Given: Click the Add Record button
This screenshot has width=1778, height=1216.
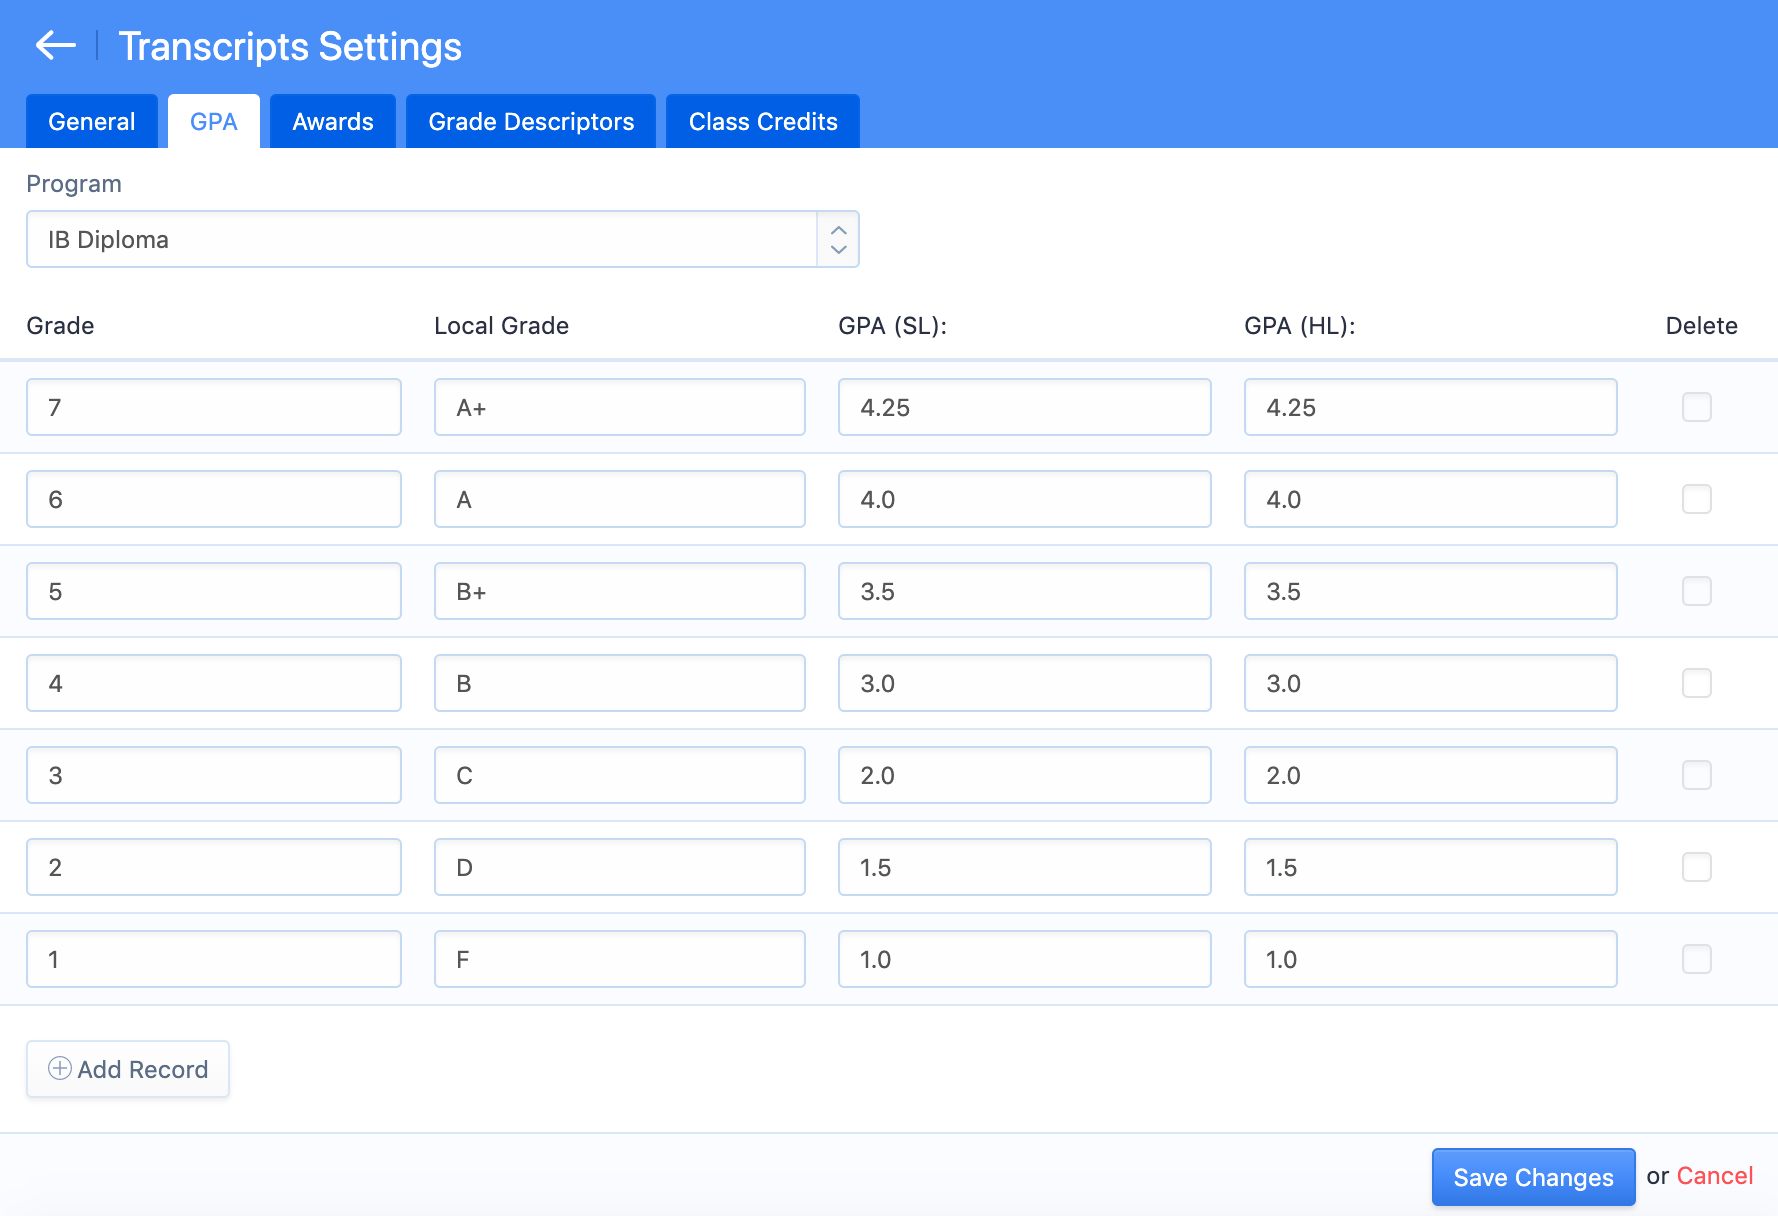Looking at the screenshot, I should 128,1069.
